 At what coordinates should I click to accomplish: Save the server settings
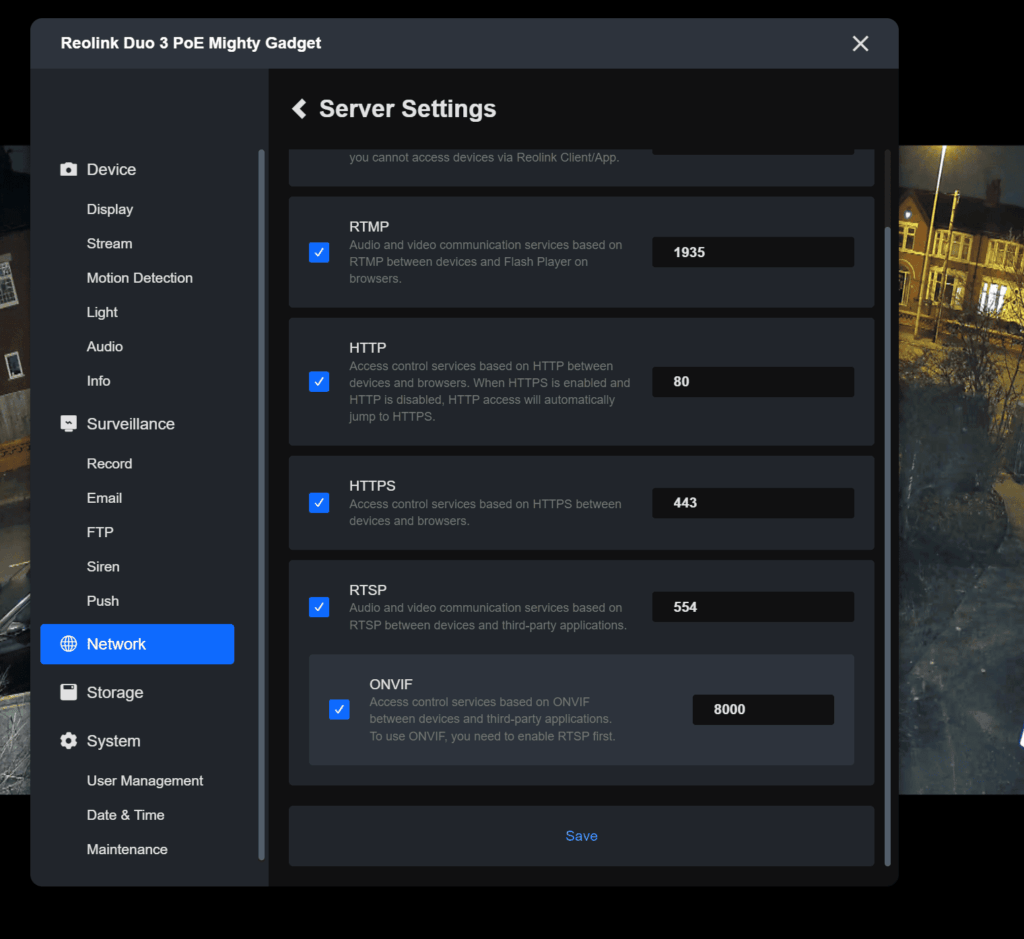(x=581, y=836)
